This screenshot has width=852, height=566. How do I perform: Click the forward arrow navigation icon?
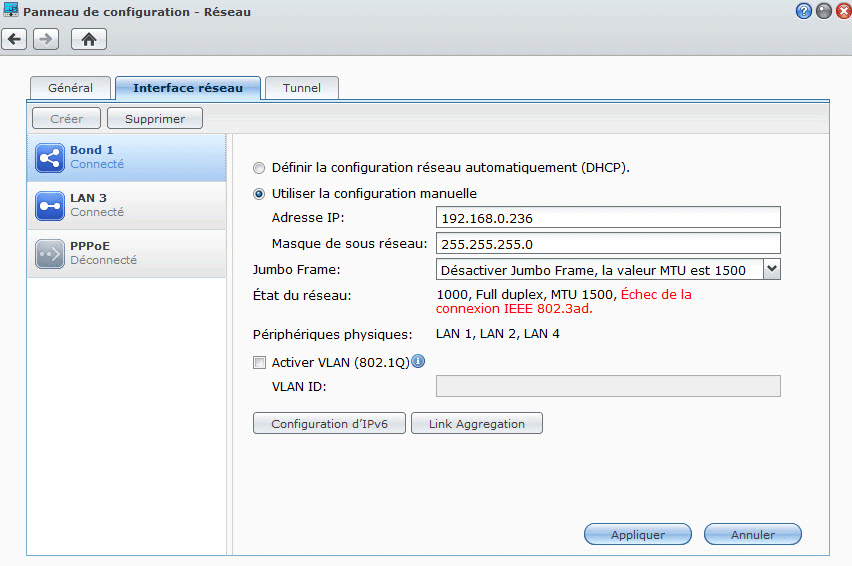pos(46,39)
